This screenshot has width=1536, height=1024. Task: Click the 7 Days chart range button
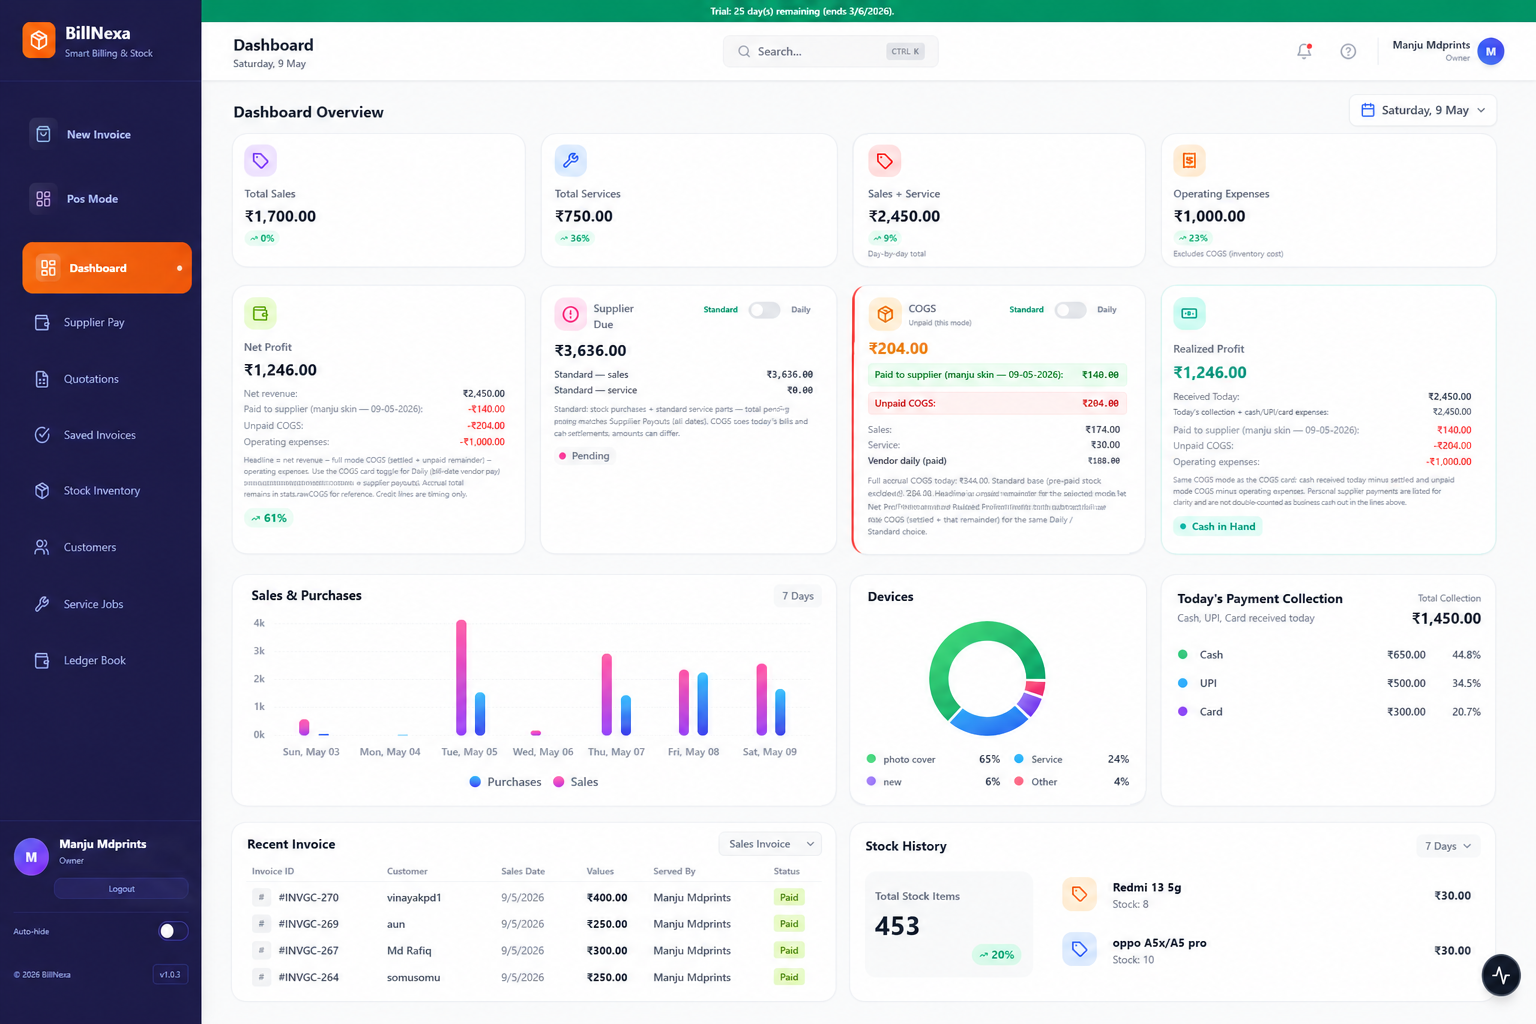798,596
